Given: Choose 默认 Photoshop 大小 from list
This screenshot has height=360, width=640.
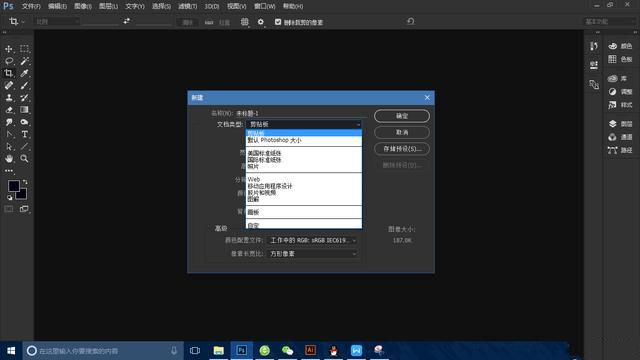Looking at the screenshot, I should (x=304, y=140).
